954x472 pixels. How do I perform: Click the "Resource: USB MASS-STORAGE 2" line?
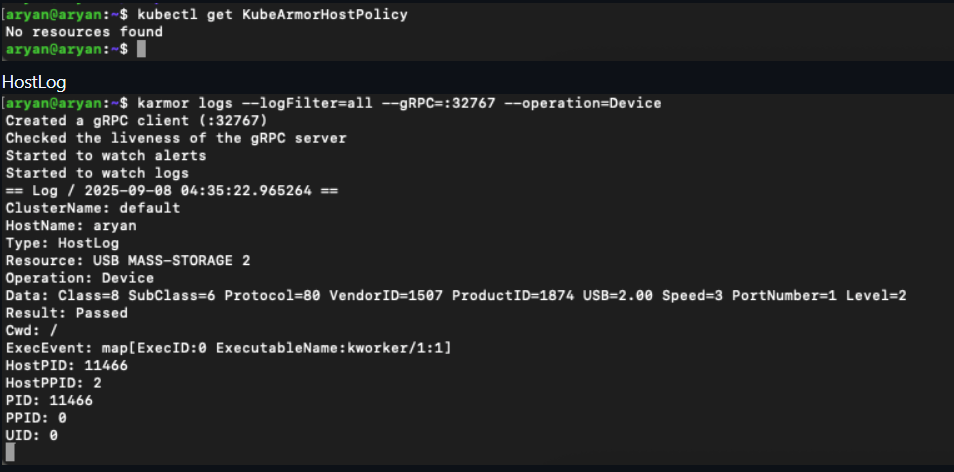coord(127,260)
